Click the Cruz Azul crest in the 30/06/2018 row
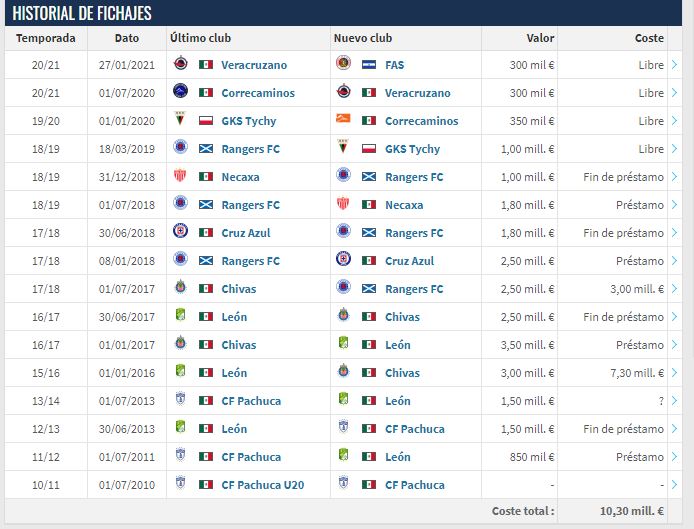The width and height of the screenshot is (694, 529). pos(180,233)
